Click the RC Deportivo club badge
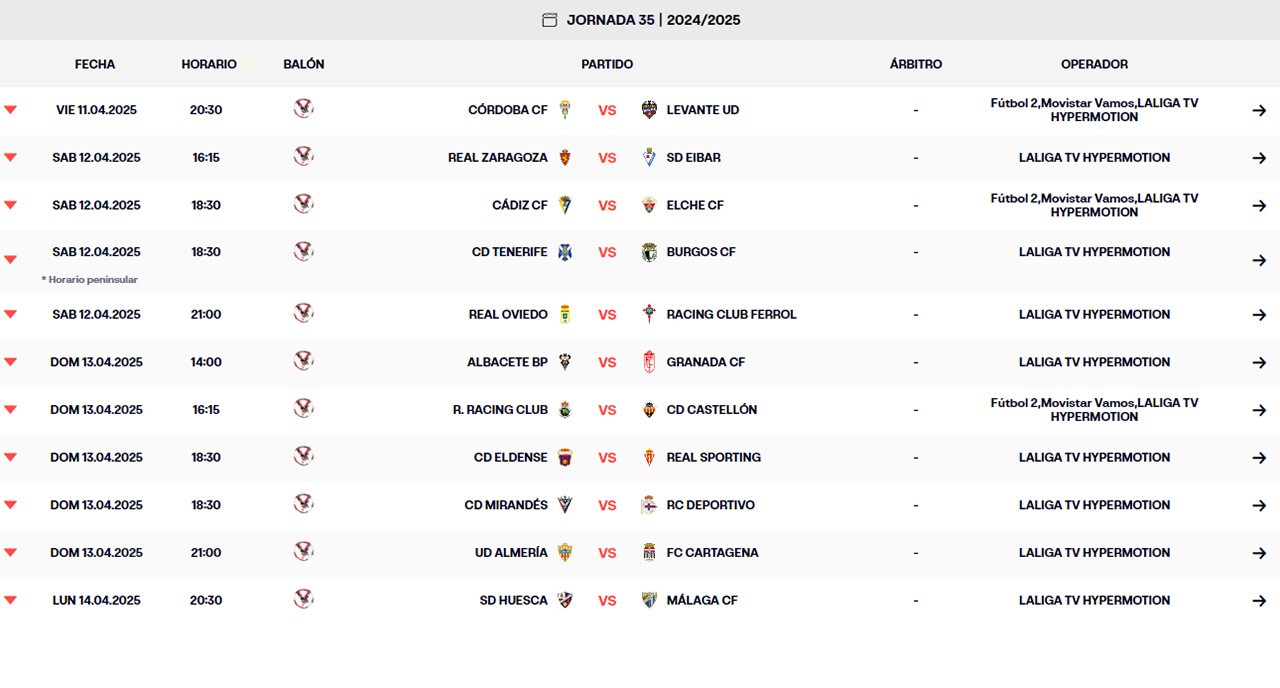 point(649,505)
